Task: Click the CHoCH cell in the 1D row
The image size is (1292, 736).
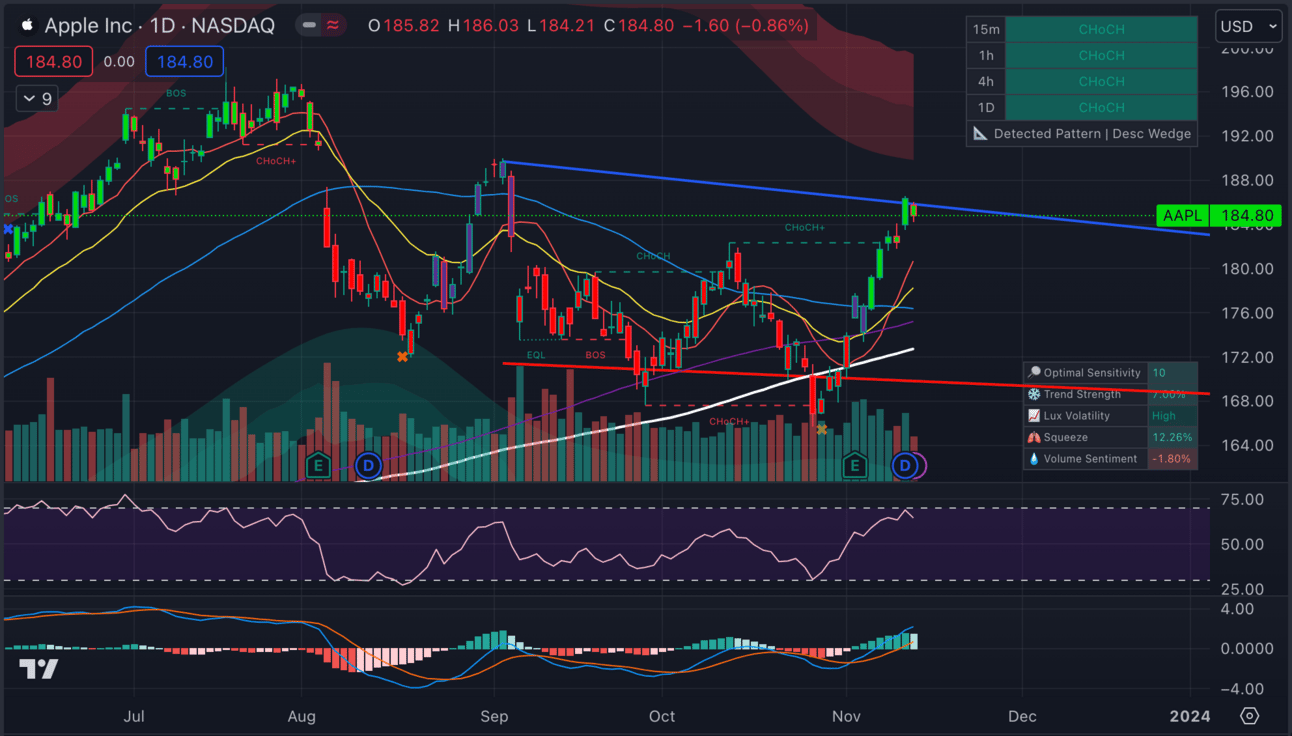Action: tap(1101, 108)
